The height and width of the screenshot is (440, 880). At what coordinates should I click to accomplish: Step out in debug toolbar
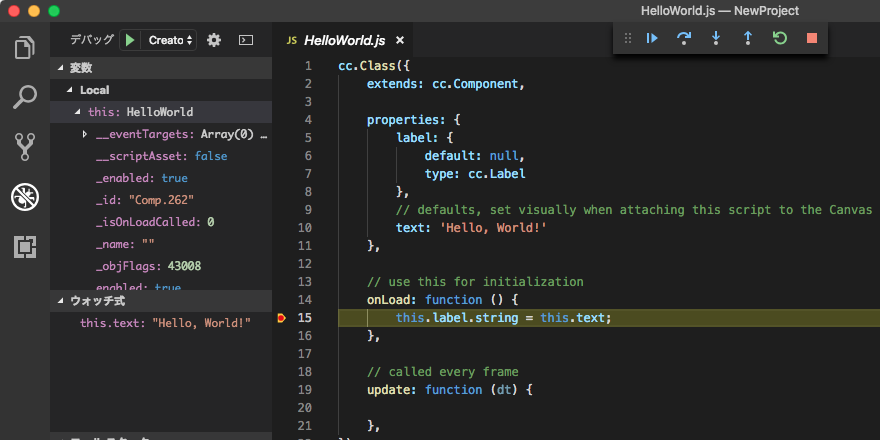point(748,38)
